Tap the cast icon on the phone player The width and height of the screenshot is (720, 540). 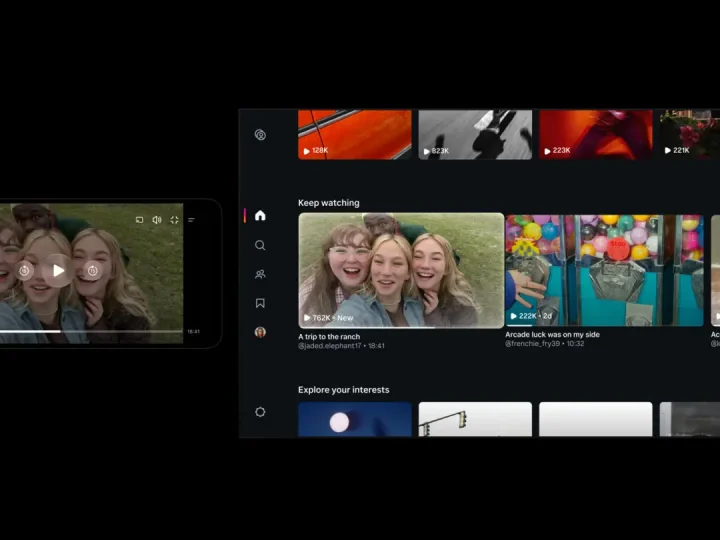pyautogui.click(x=140, y=220)
